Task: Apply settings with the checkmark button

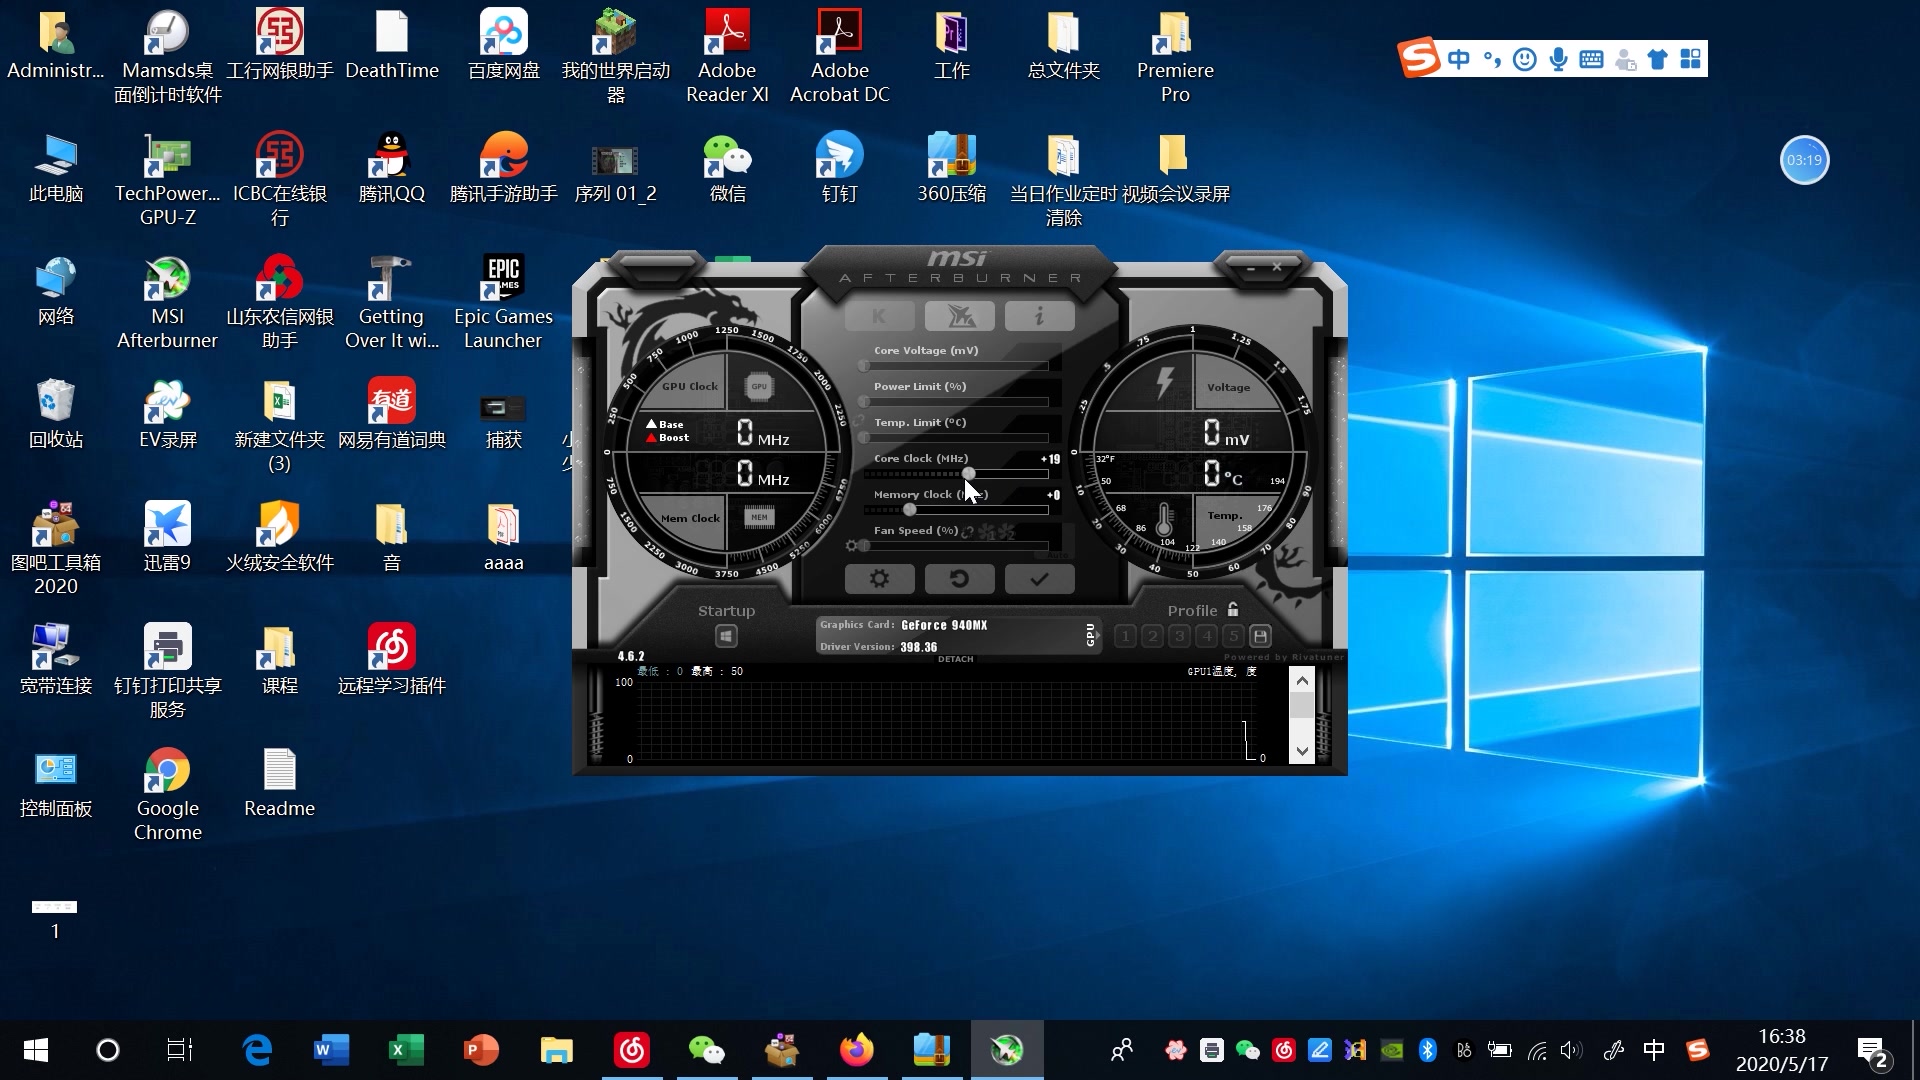Action: [x=1039, y=579]
